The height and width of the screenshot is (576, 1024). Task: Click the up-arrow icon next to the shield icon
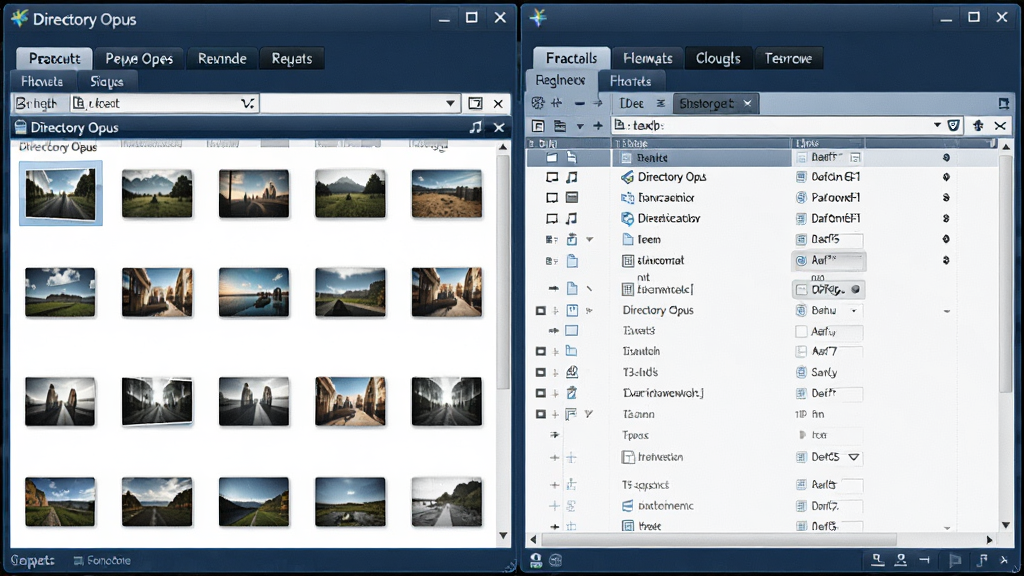[978, 125]
